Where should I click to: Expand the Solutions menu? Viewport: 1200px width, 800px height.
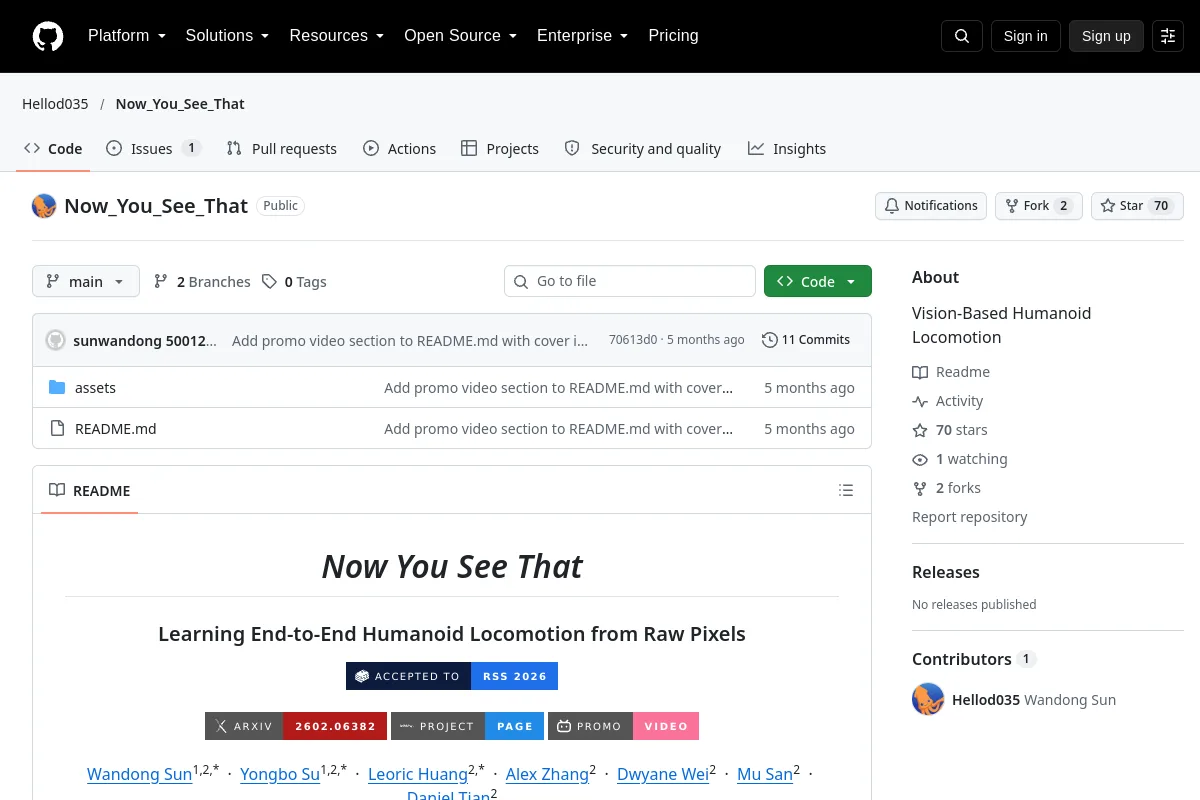(x=227, y=36)
